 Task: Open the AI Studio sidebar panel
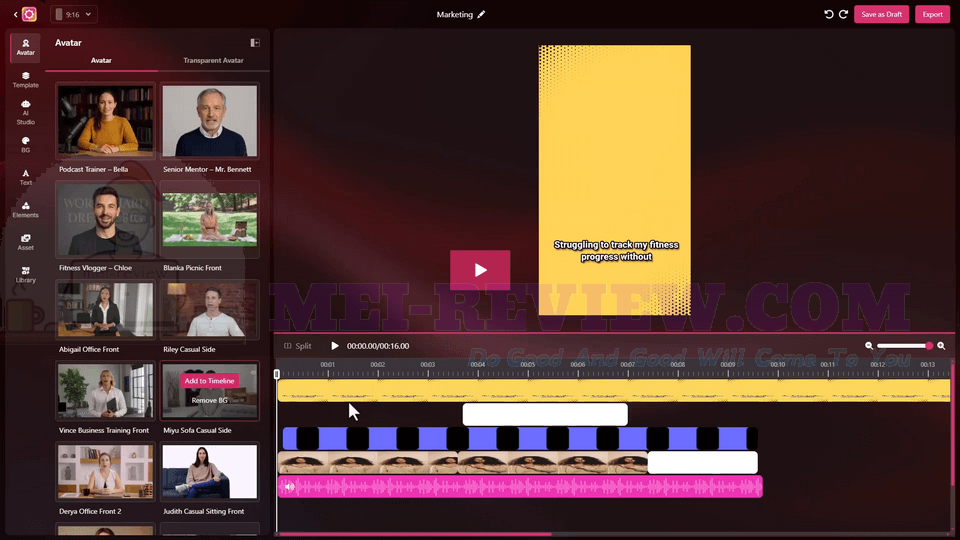coord(25,112)
